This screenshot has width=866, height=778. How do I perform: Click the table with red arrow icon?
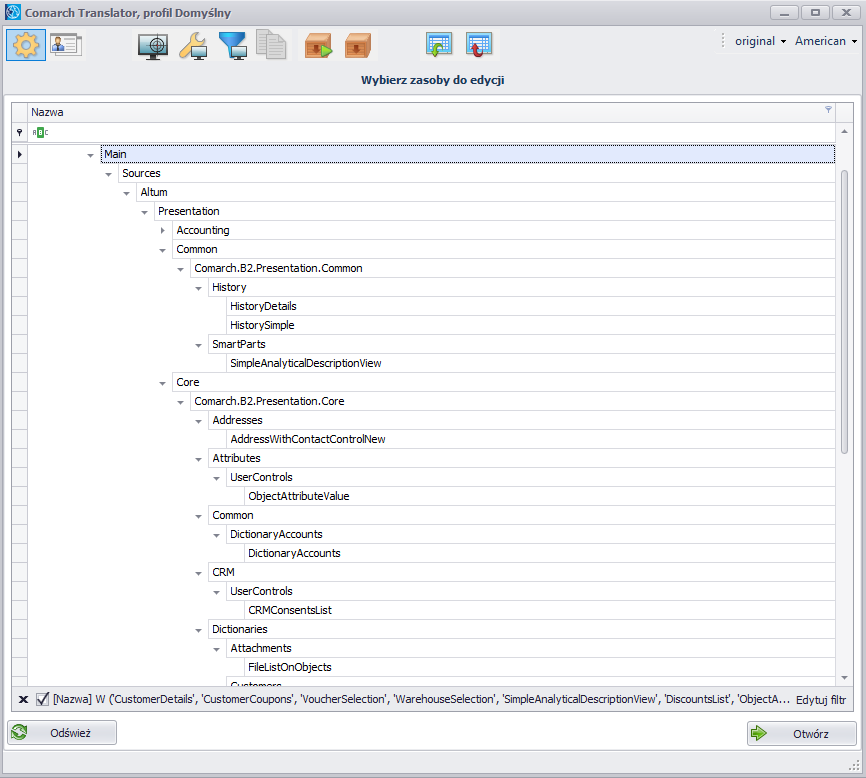pos(479,44)
